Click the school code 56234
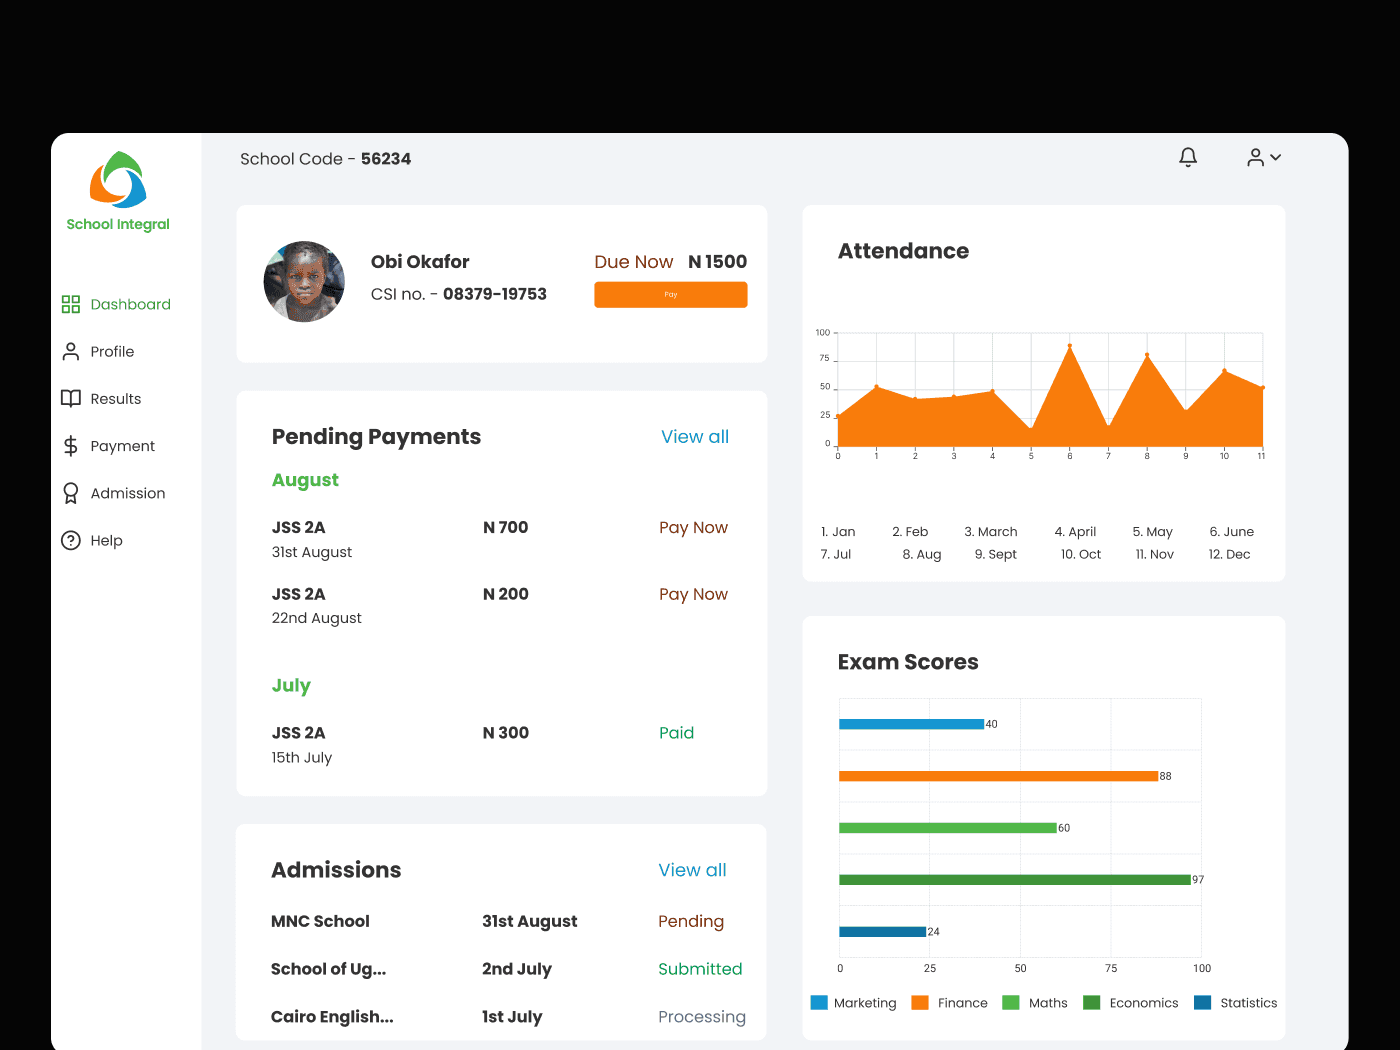1400x1050 pixels. click(386, 159)
